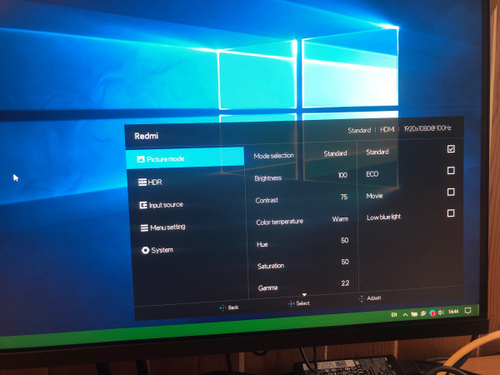Enable the ECO mode checkbox
Image resolution: width=500 pixels, height=375 pixels.
[451, 171]
